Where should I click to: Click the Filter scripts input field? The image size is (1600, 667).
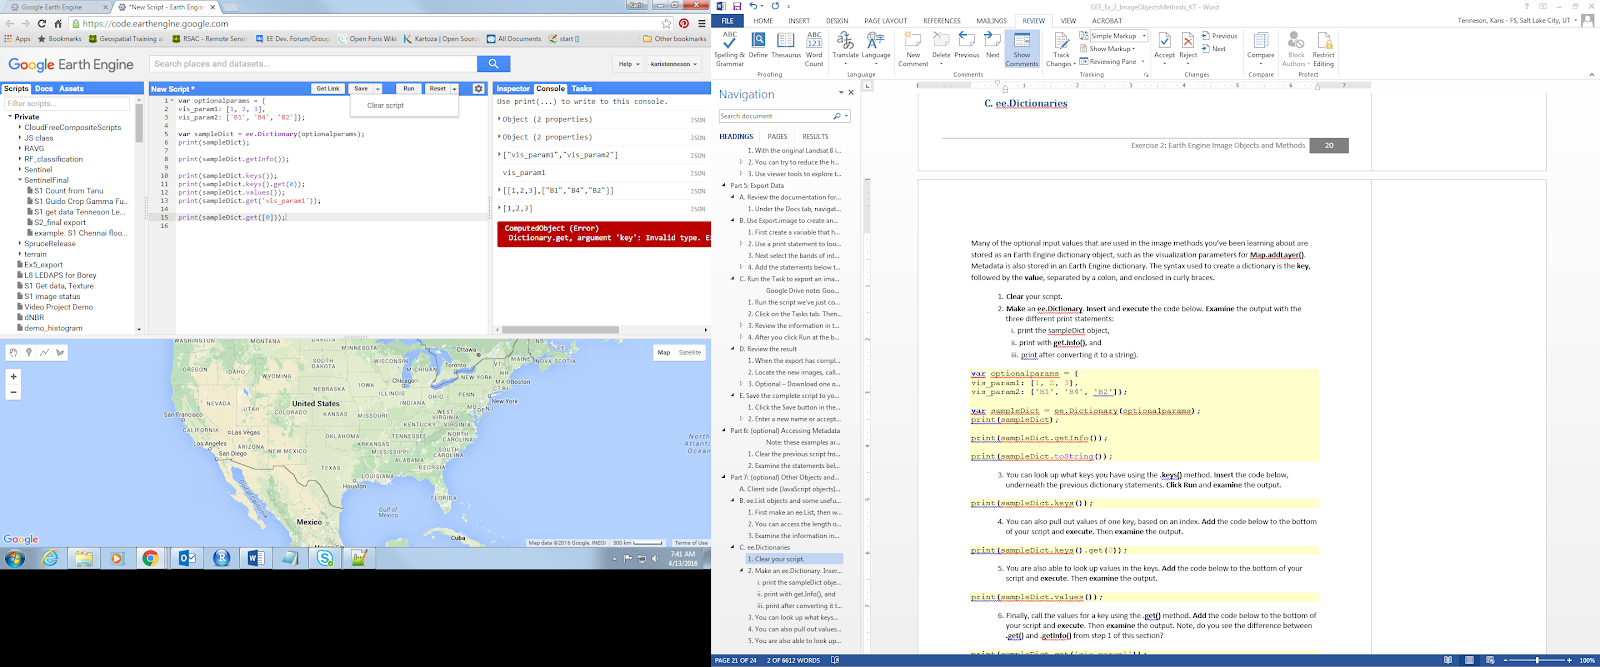click(66, 104)
